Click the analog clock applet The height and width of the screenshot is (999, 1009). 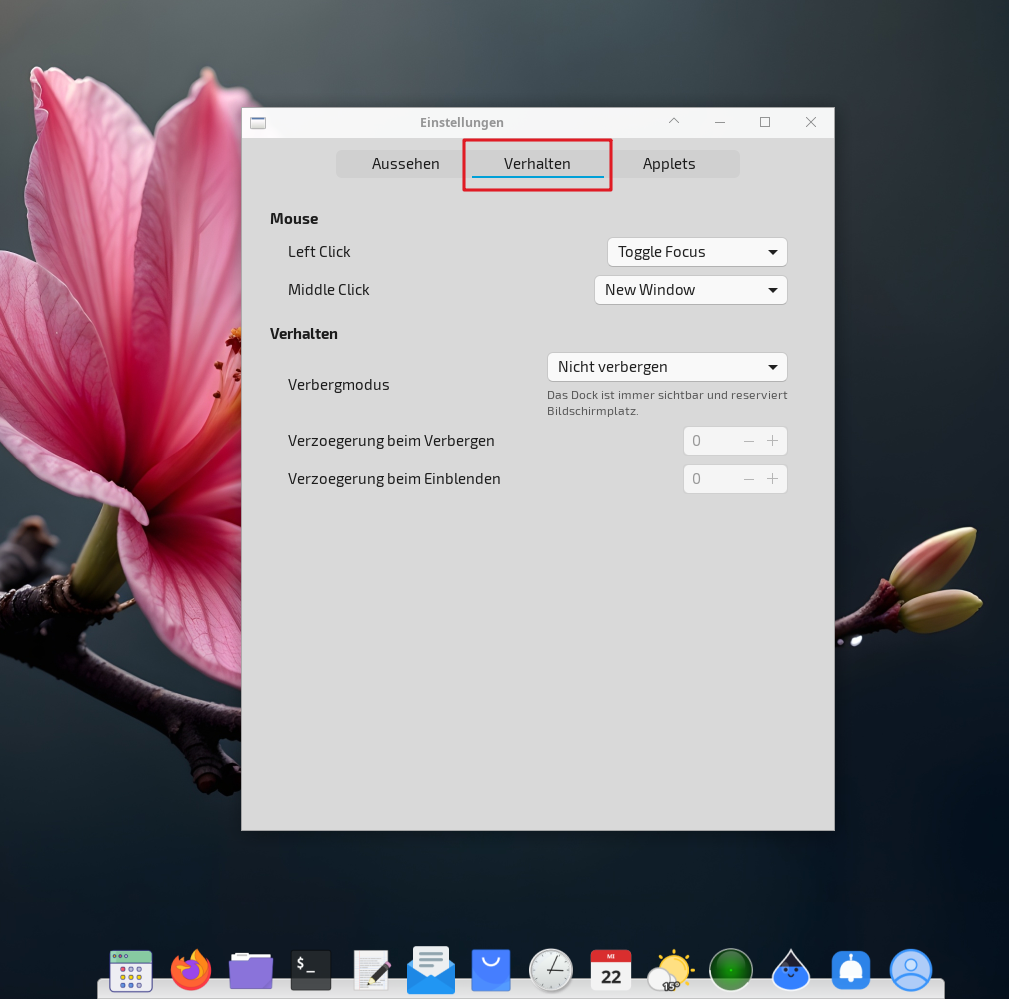(551, 970)
